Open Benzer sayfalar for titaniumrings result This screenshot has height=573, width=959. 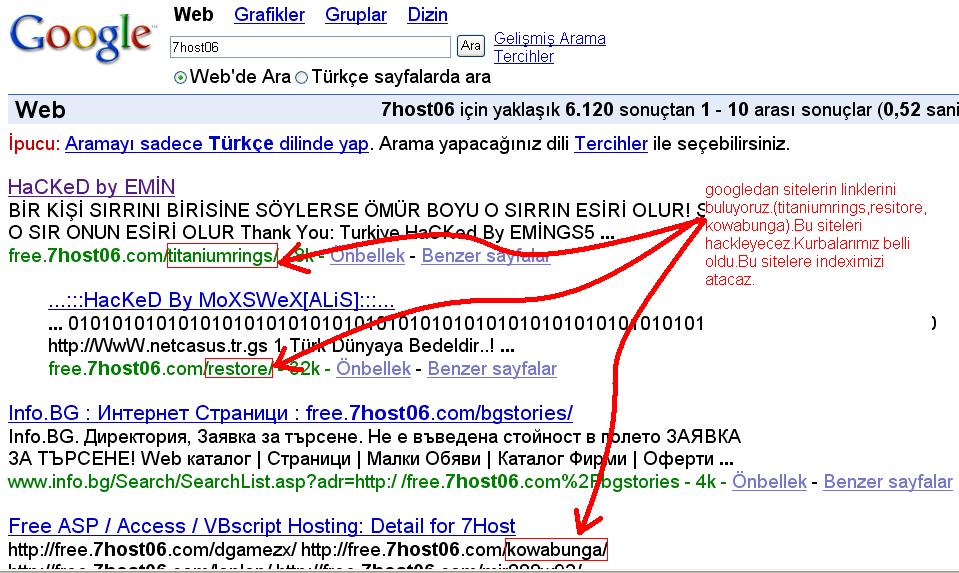point(486,256)
